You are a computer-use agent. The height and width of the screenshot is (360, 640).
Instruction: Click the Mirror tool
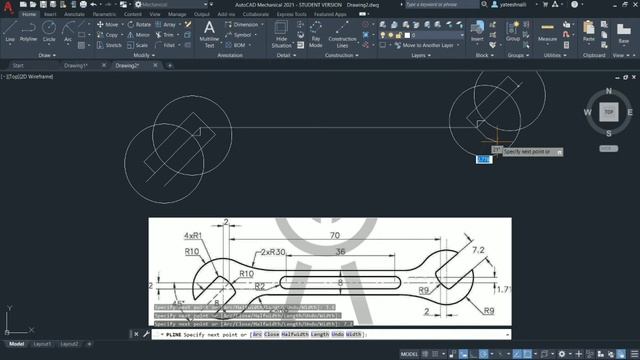(x=139, y=35)
